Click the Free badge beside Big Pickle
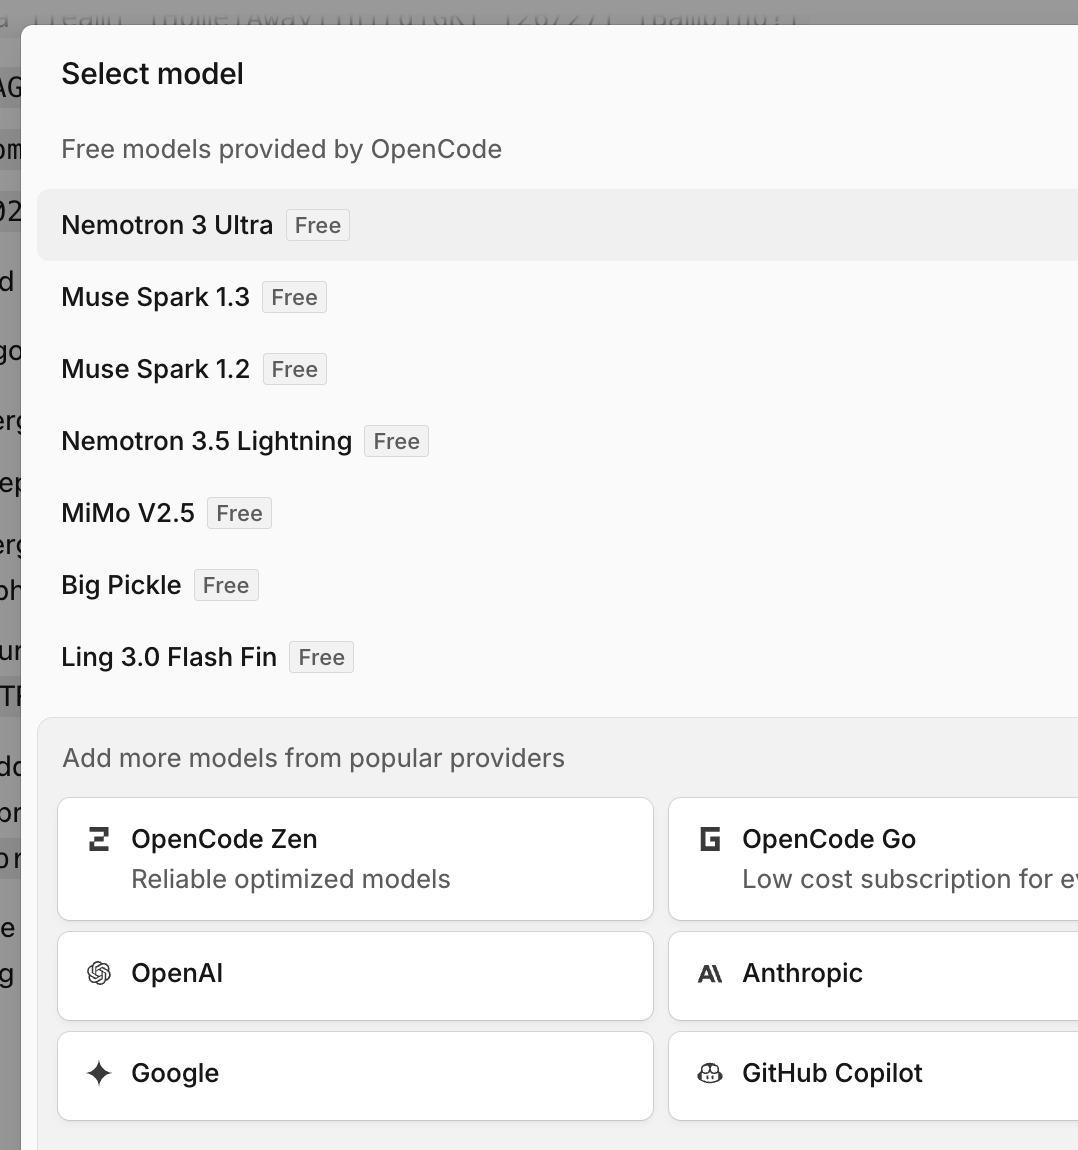The width and height of the screenshot is (1078, 1150). point(226,585)
